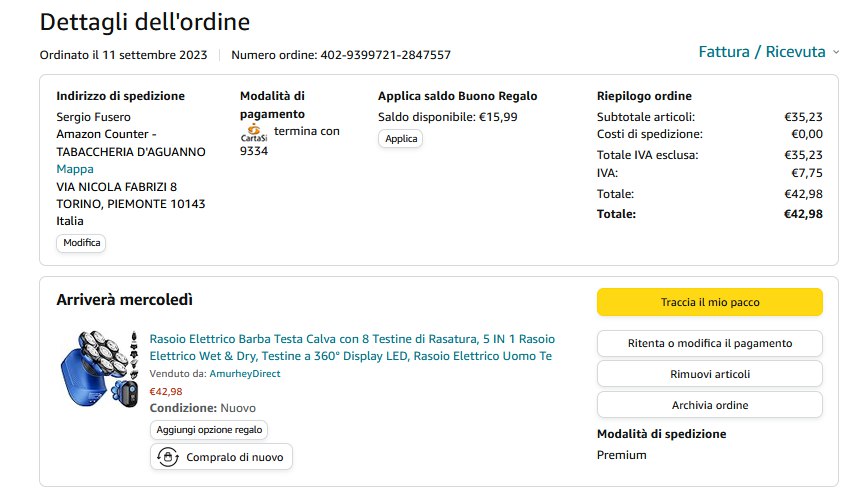Track the package with Traccia il mio pacco

pyautogui.click(x=709, y=302)
